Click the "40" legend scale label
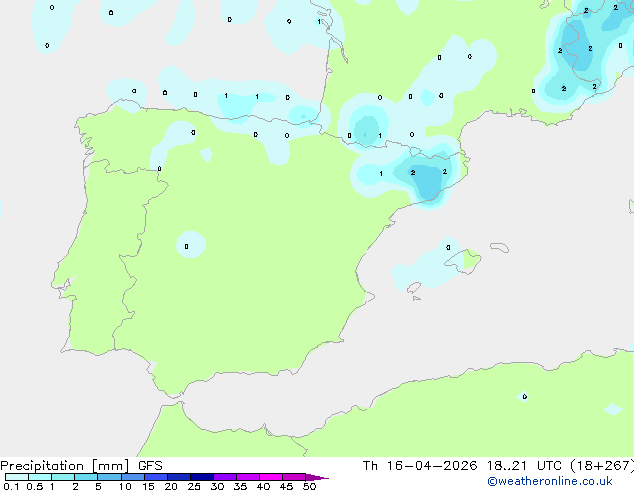This screenshot has width=634, height=490. [x=263, y=486]
